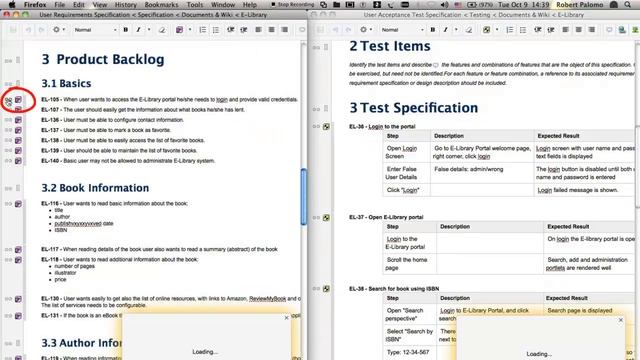Image resolution: width=640 pixels, height=360 pixels.
Task: Open work item type dropdown arrow left toolbar
Action: coord(190,30)
